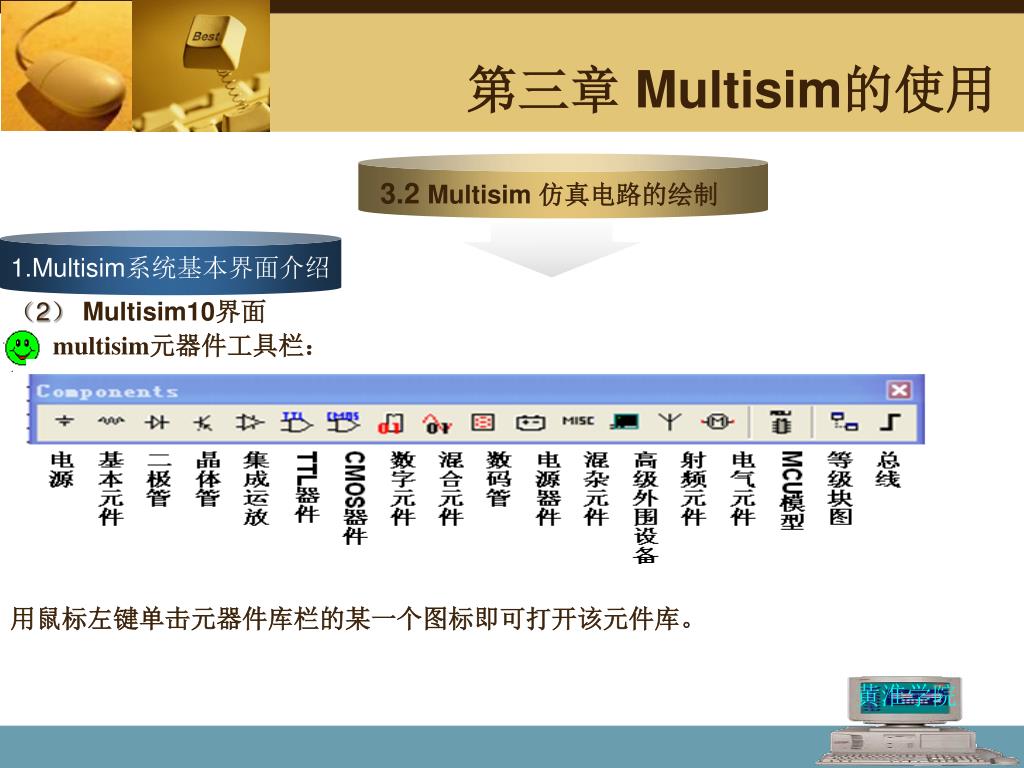Place a hierarchical block icon
Viewport: 1024px width, 768px height.
tap(844, 422)
